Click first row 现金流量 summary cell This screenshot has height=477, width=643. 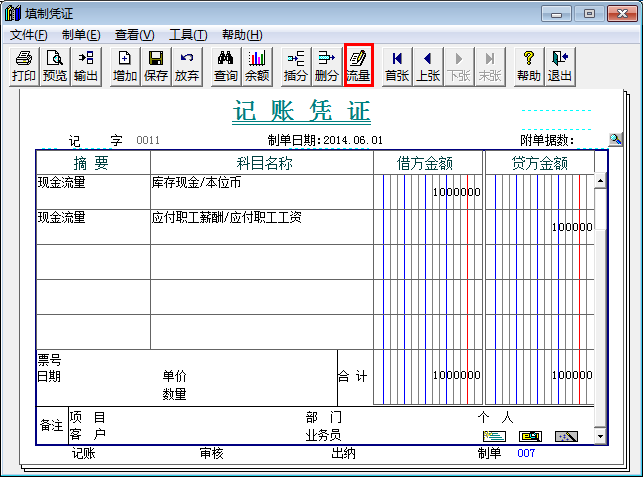[93, 192]
